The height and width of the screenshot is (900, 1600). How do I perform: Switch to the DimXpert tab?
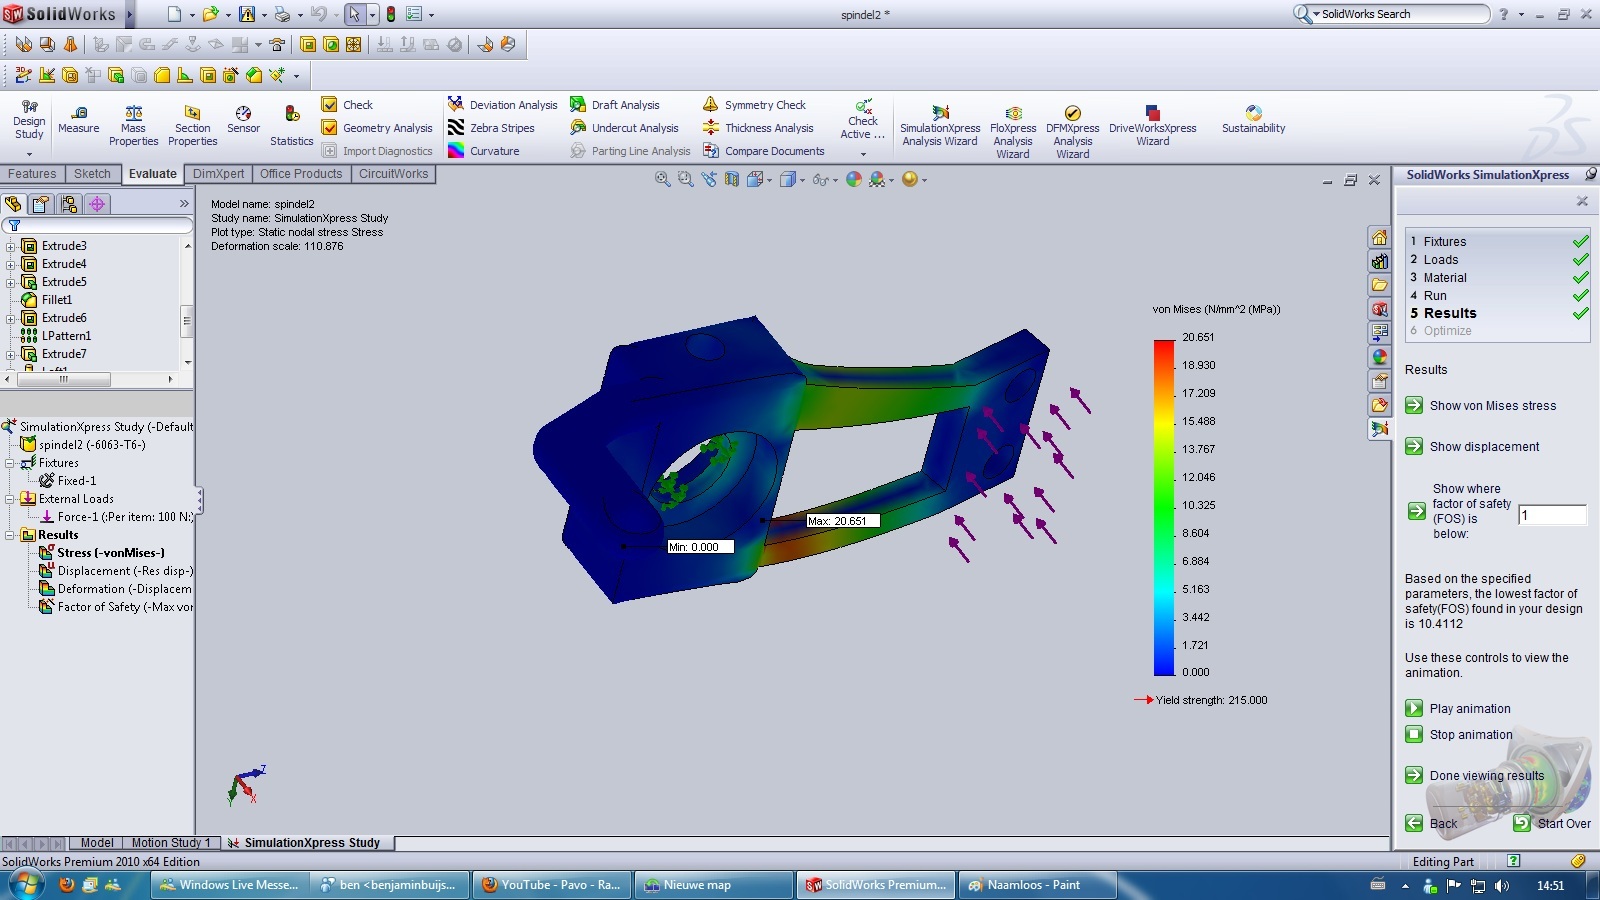[218, 174]
